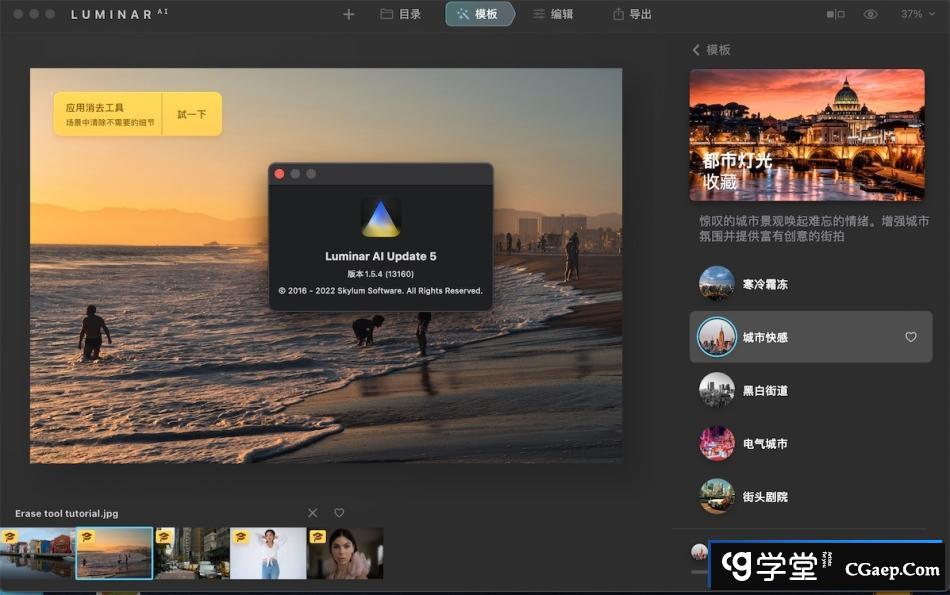
Task: Switch to the 编辑 (Edit) tab
Action: pyautogui.click(x=553, y=14)
